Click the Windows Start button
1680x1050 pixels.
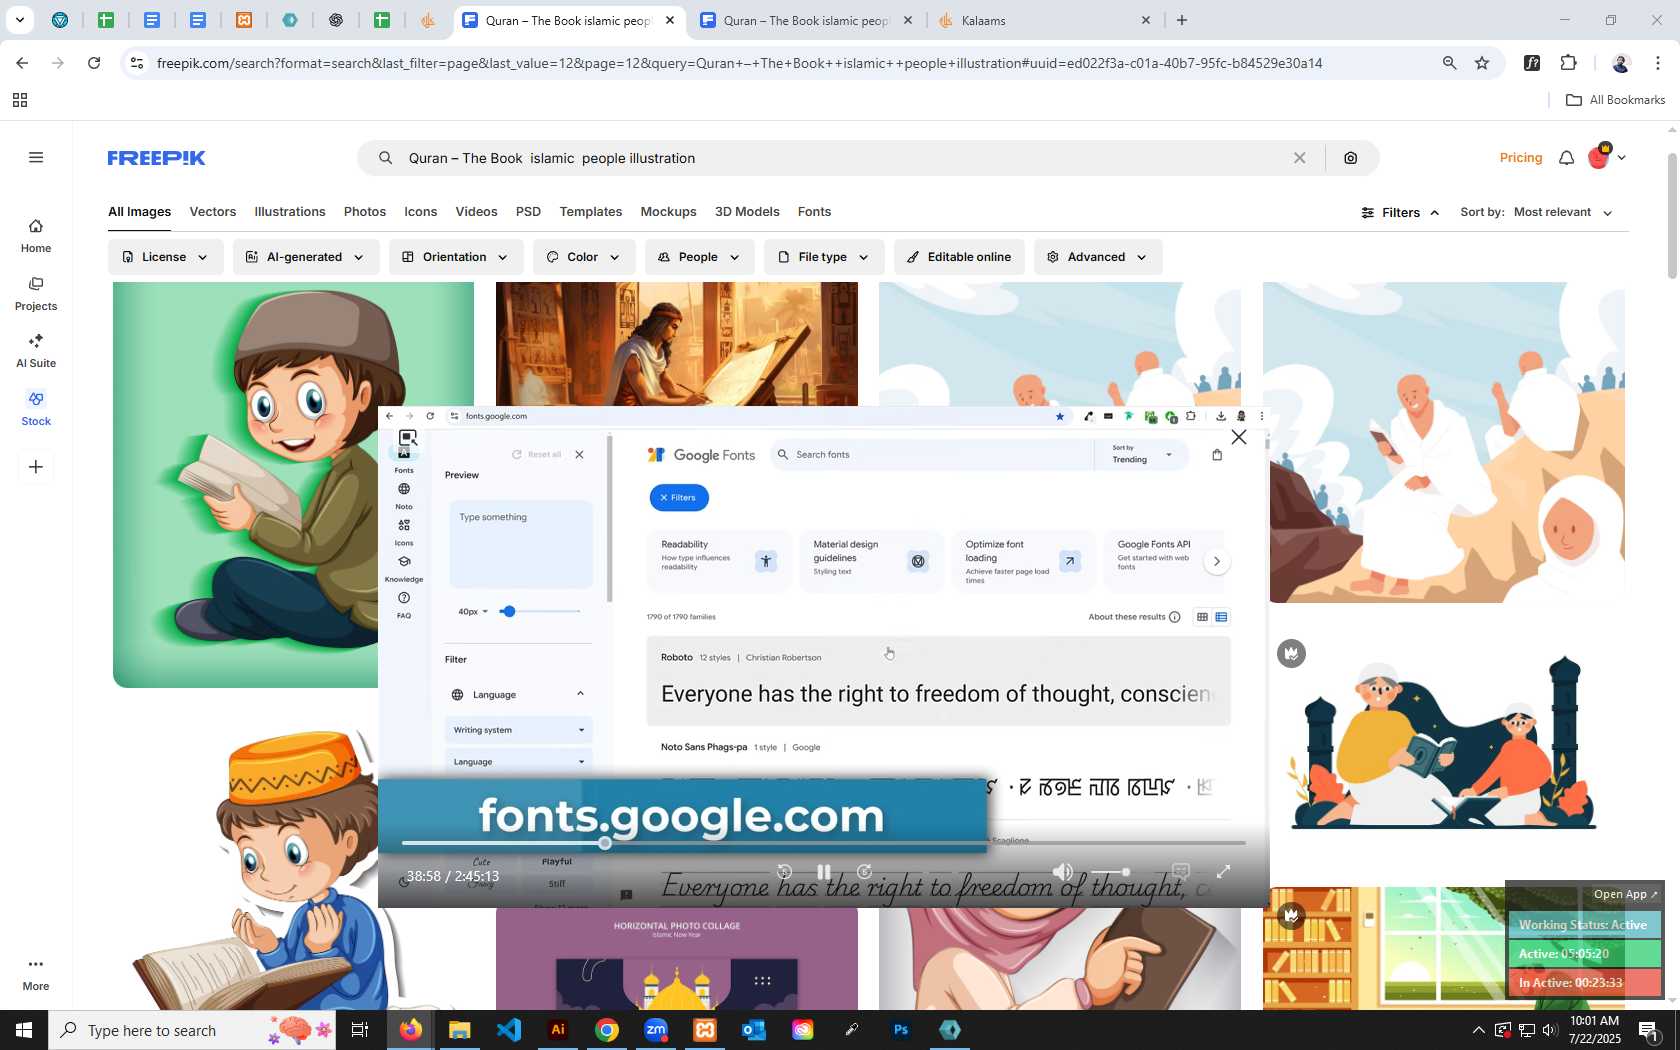pyautogui.click(x=24, y=1030)
